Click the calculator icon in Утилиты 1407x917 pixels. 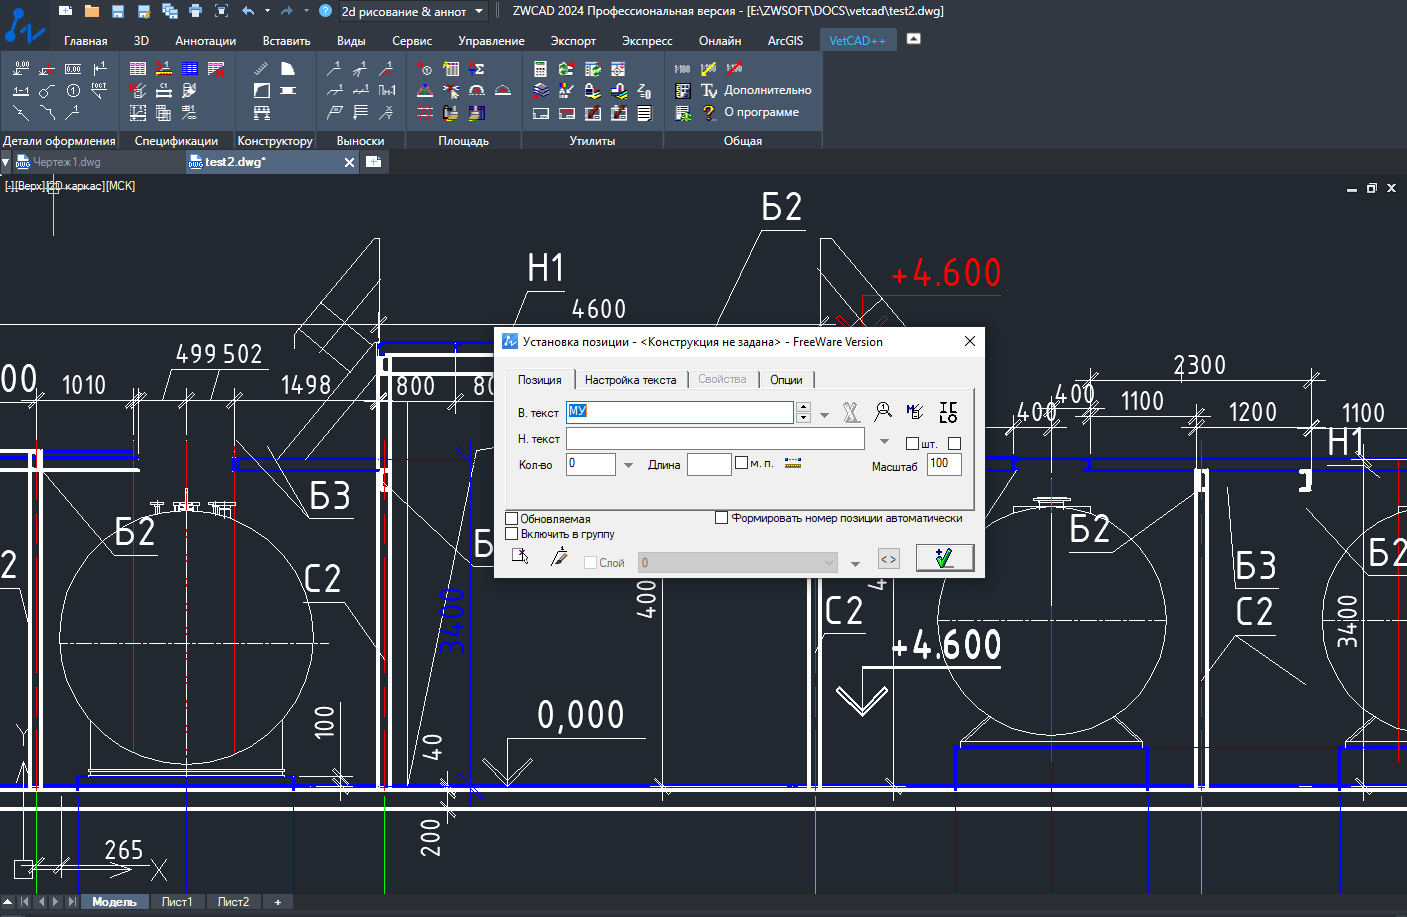pyautogui.click(x=540, y=69)
